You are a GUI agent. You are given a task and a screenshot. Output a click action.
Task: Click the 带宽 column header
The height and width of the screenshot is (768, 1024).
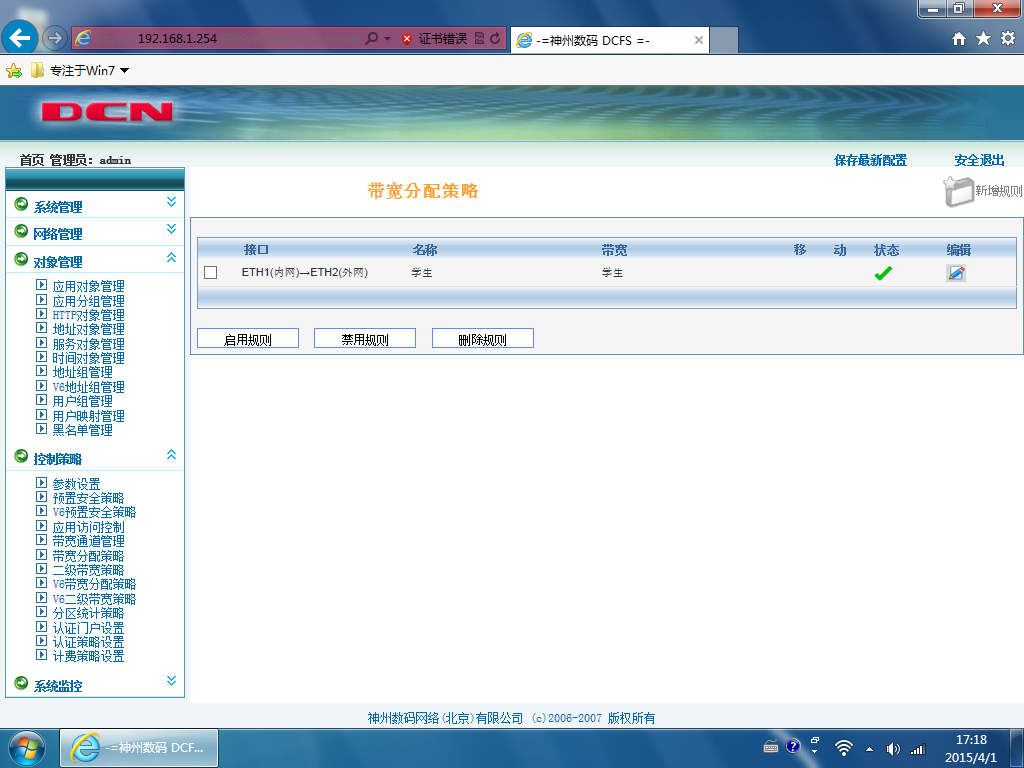[614, 249]
